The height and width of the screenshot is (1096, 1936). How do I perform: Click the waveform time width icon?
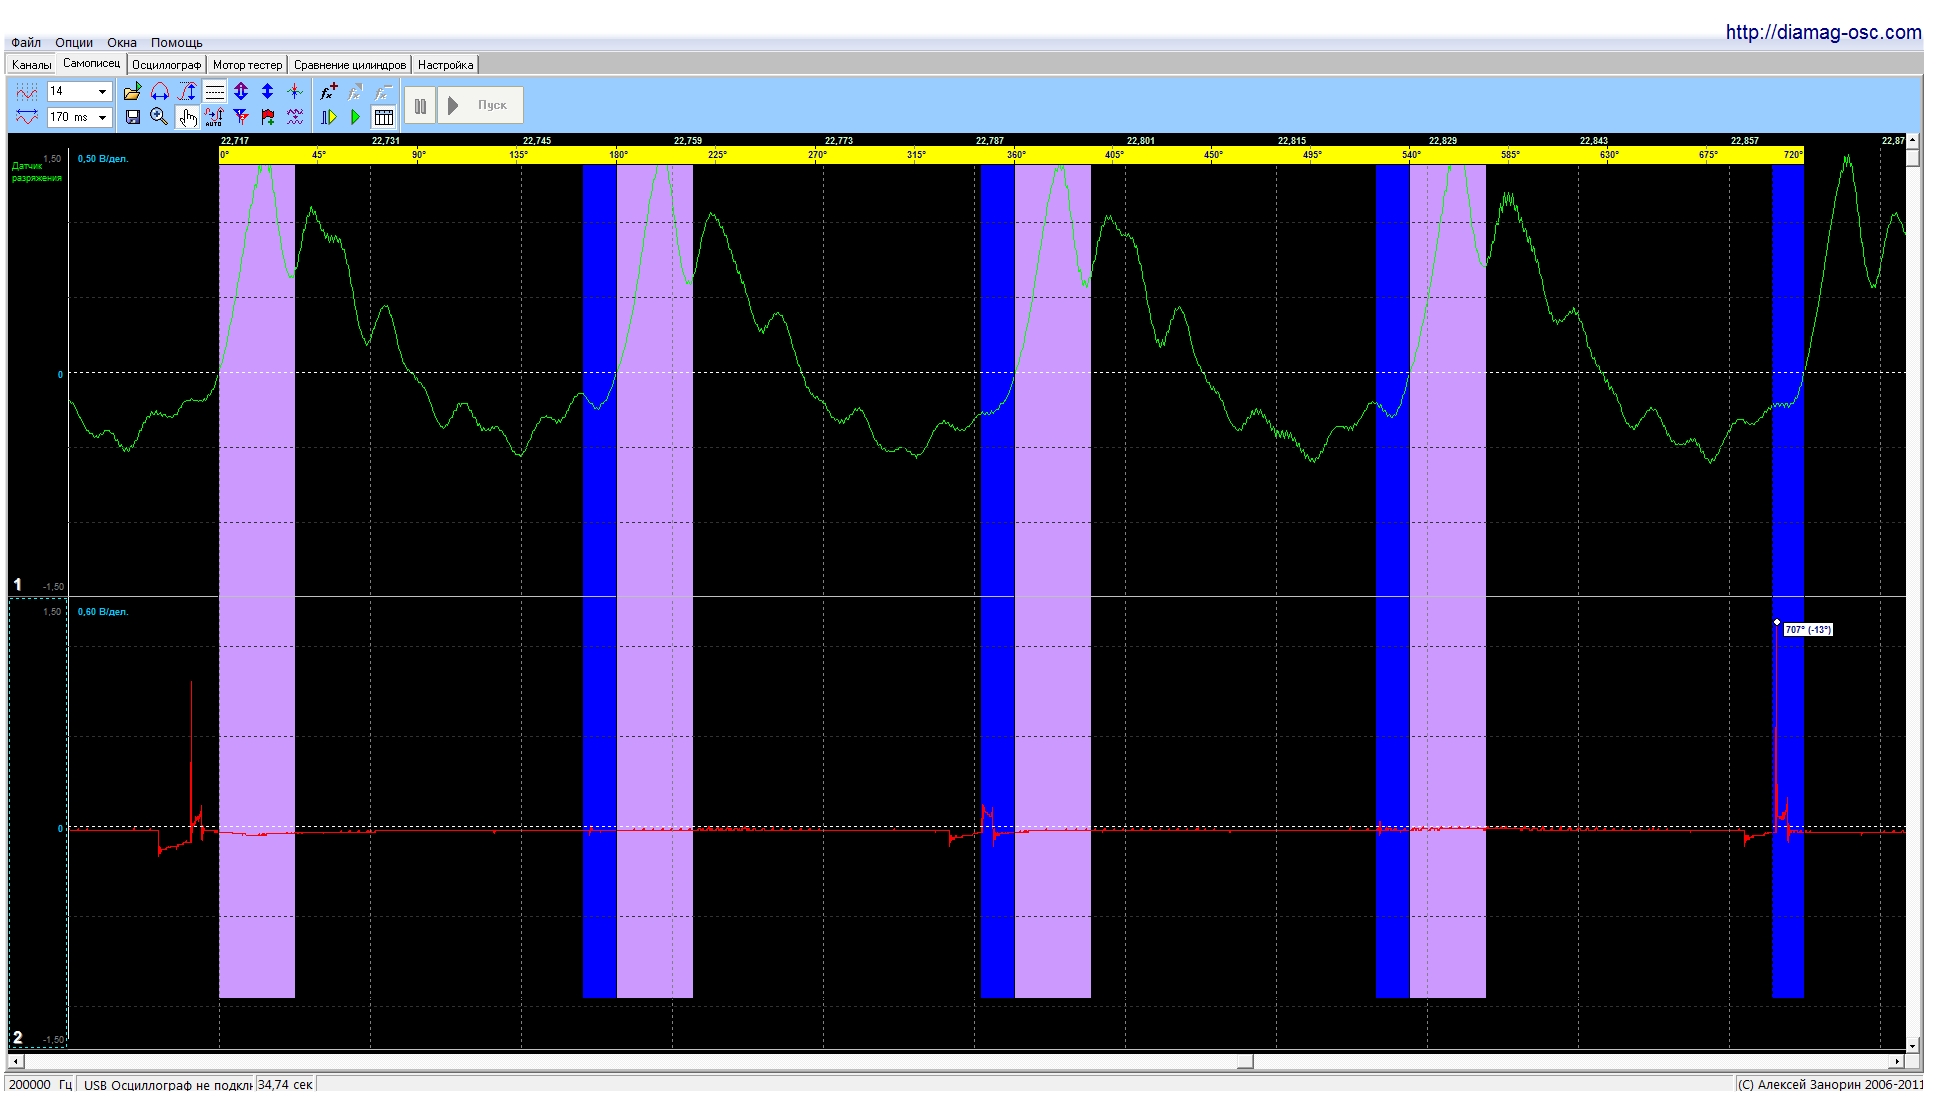[x=27, y=117]
